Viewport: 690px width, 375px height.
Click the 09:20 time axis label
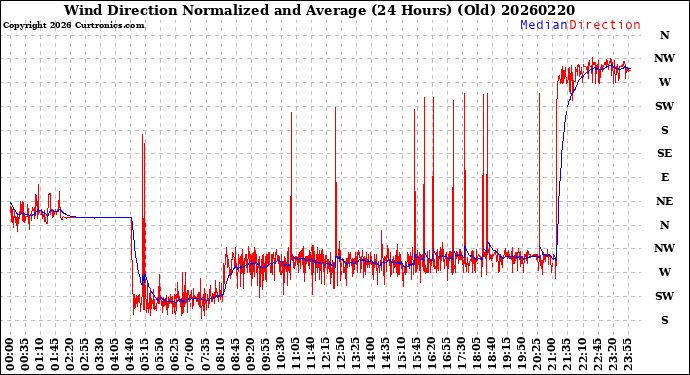pyautogui.click(x=251, y=355)
